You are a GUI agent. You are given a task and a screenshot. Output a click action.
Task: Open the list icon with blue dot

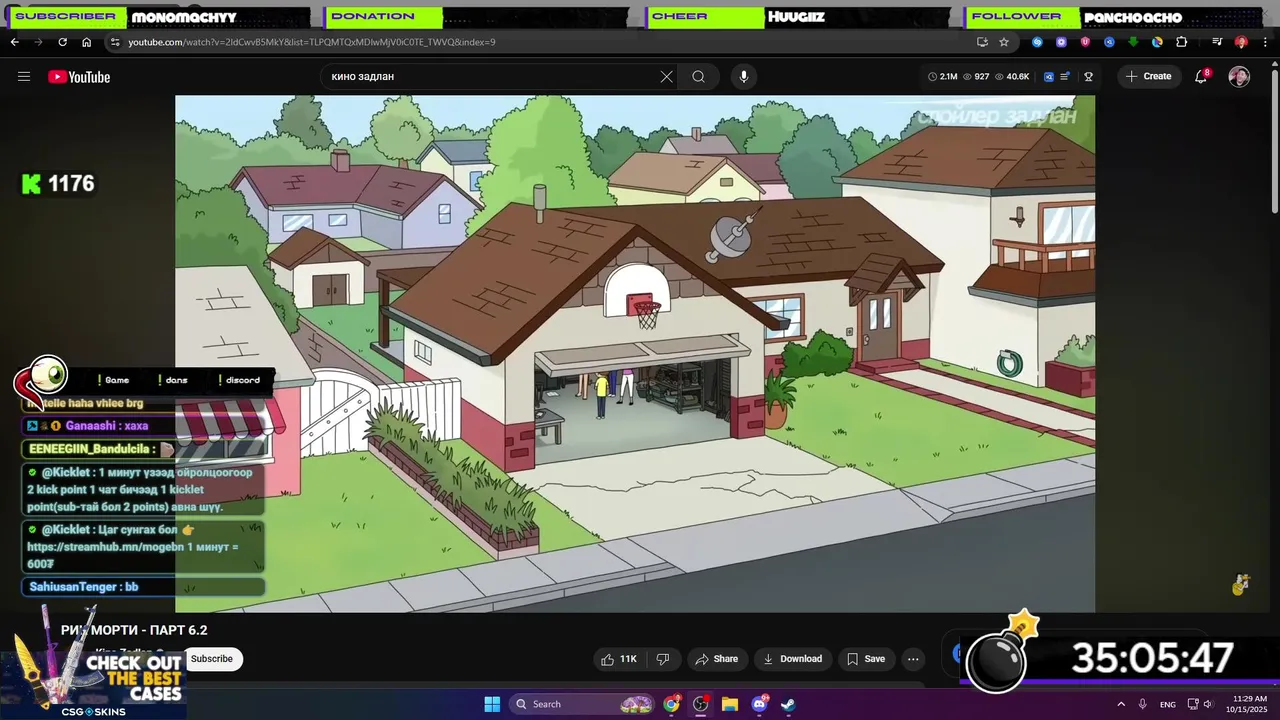pyautogui.click(x=1065, y=77)
